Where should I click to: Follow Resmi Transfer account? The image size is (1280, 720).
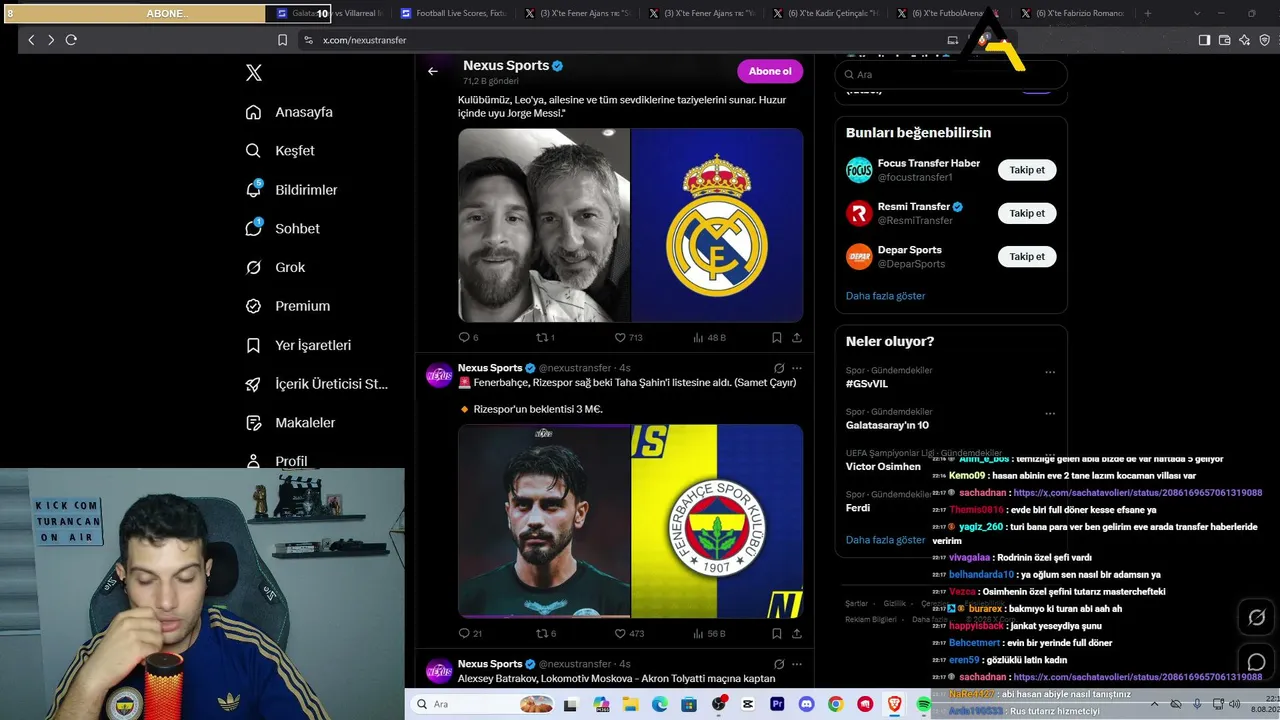(1027, 213)
